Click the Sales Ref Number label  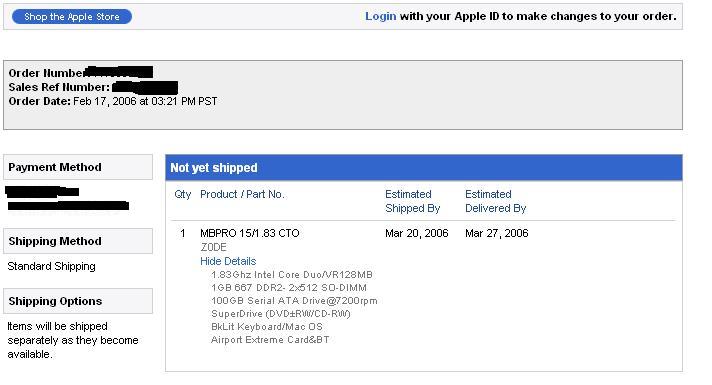point(59,87)
